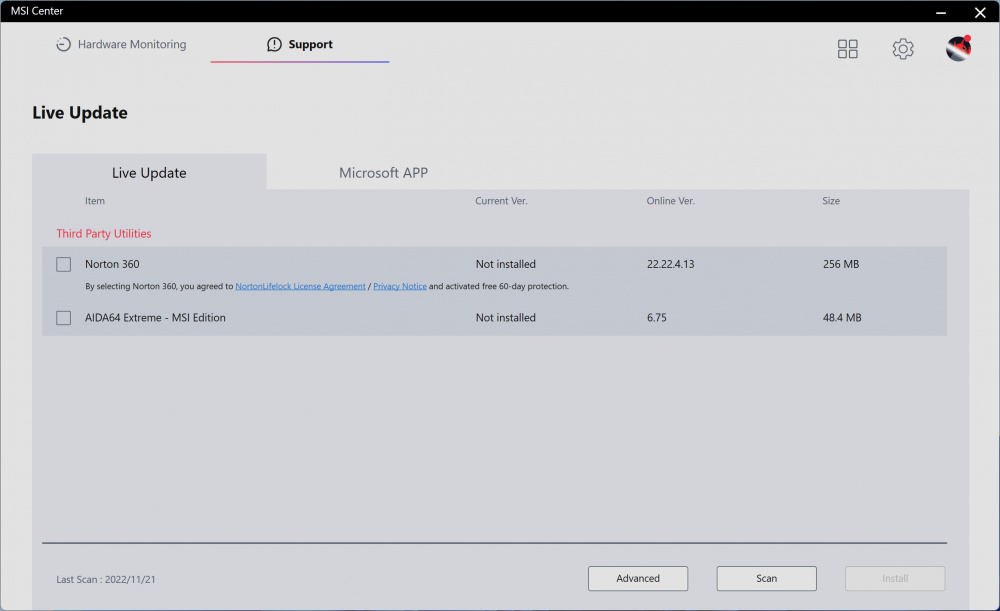The image size is (1000, 611).
Task: Click the Hardware Monitoring gauge icon
Action: (x=63, y=44)
